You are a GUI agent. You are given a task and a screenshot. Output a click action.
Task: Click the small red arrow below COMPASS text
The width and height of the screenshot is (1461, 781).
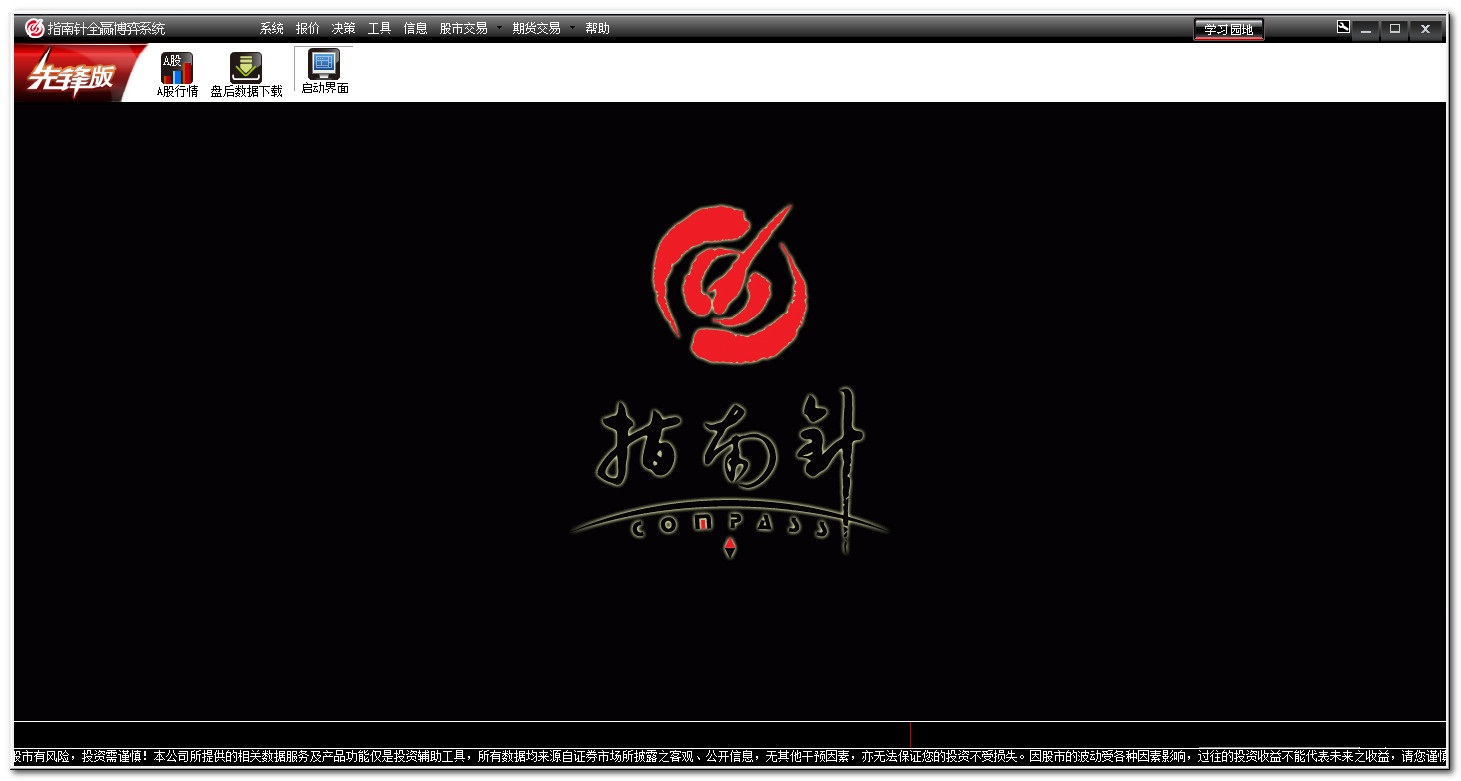point(728,546)
